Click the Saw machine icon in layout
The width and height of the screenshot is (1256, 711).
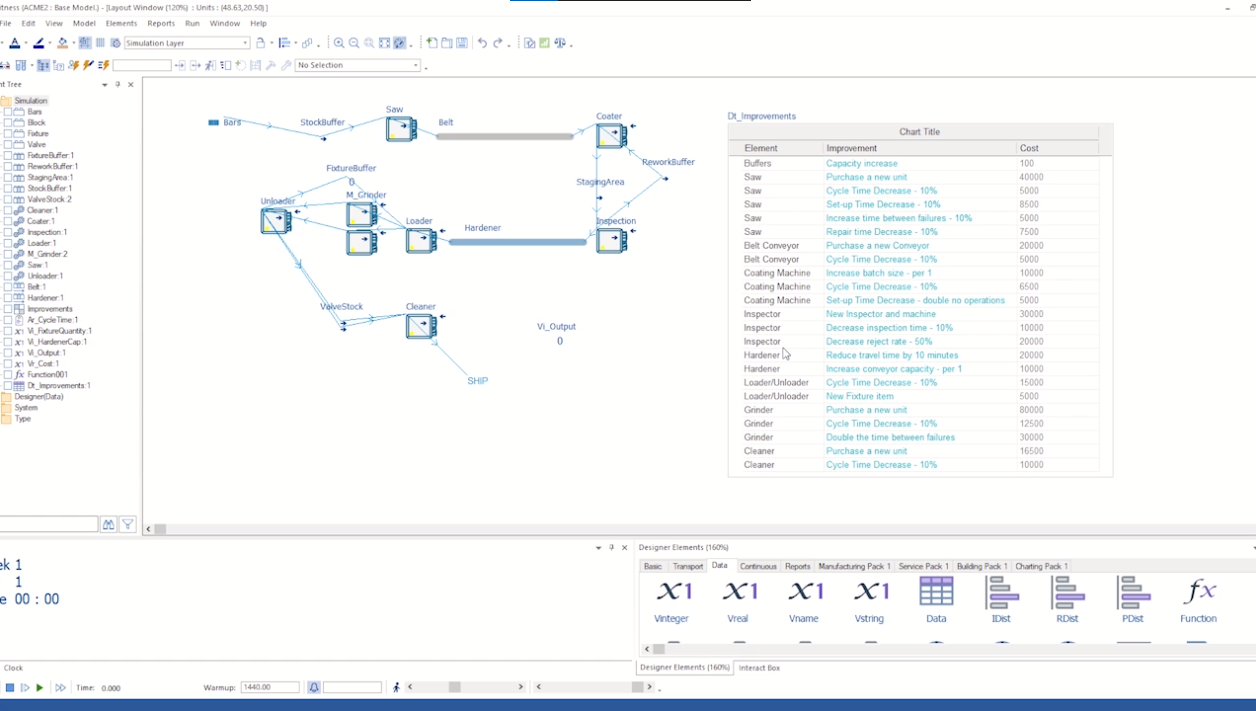[400, 129]
